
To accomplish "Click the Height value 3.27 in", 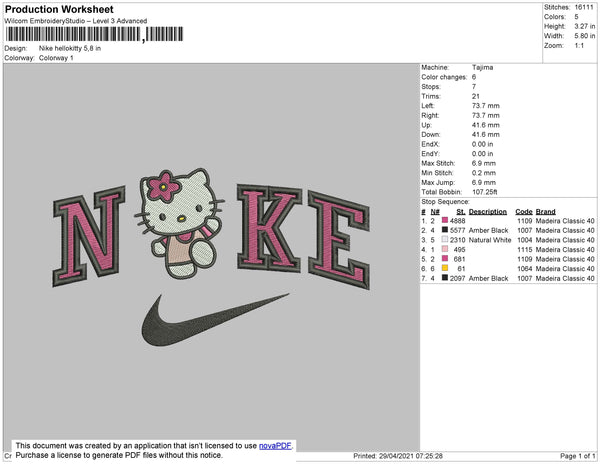I will (585, 26).
